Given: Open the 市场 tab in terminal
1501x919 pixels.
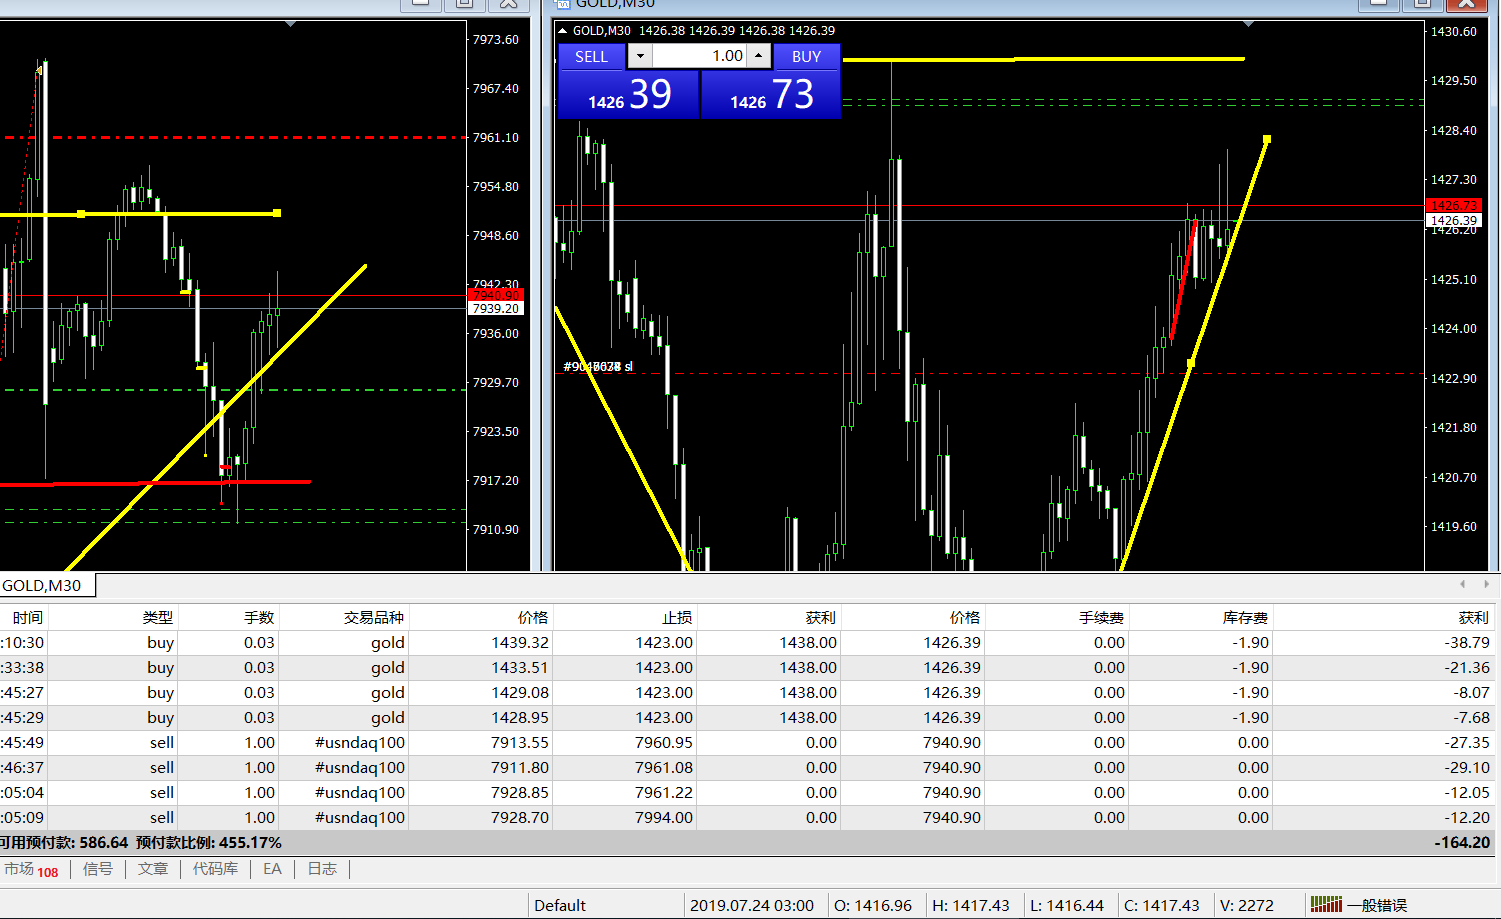Looking at the screenshot, I should (30, 869).
